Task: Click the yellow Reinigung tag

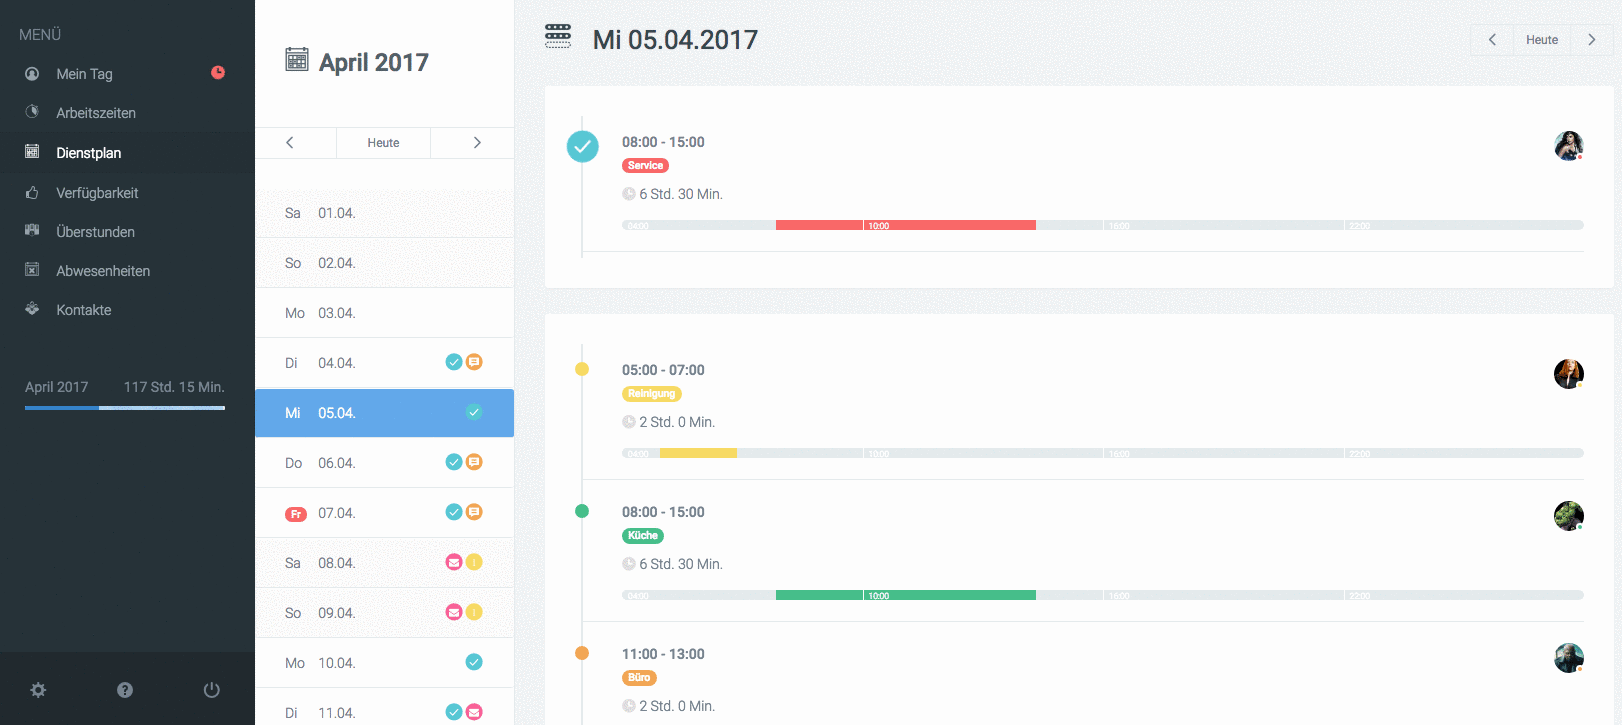Action: tap(651, 394)
